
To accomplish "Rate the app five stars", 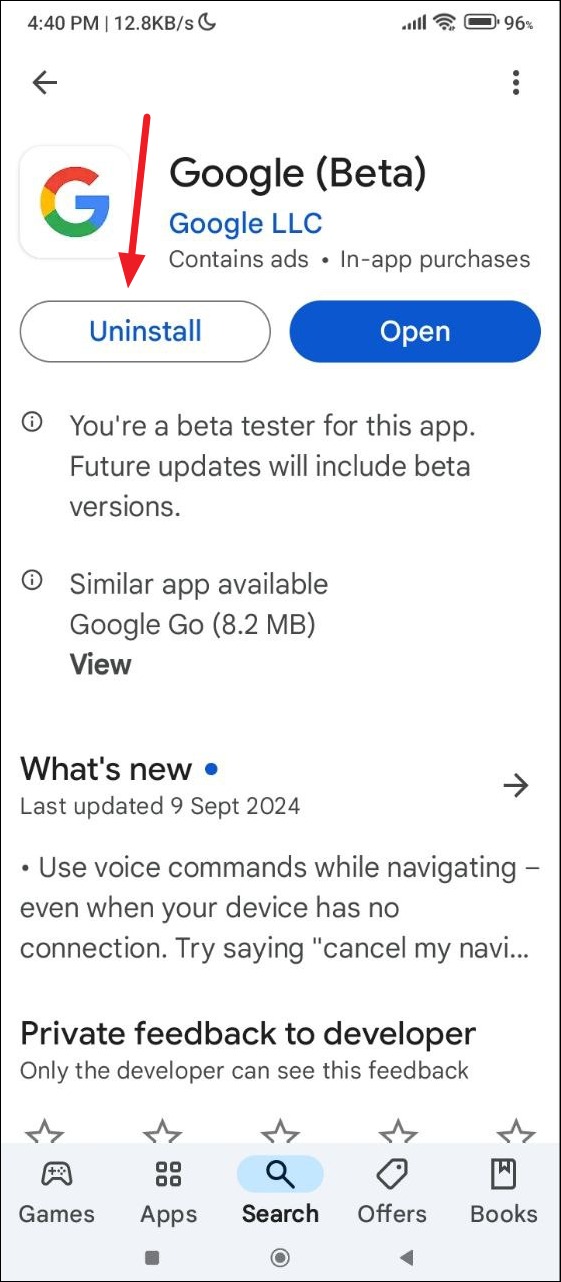I will pyautogui.click(x=516, y=1133).
